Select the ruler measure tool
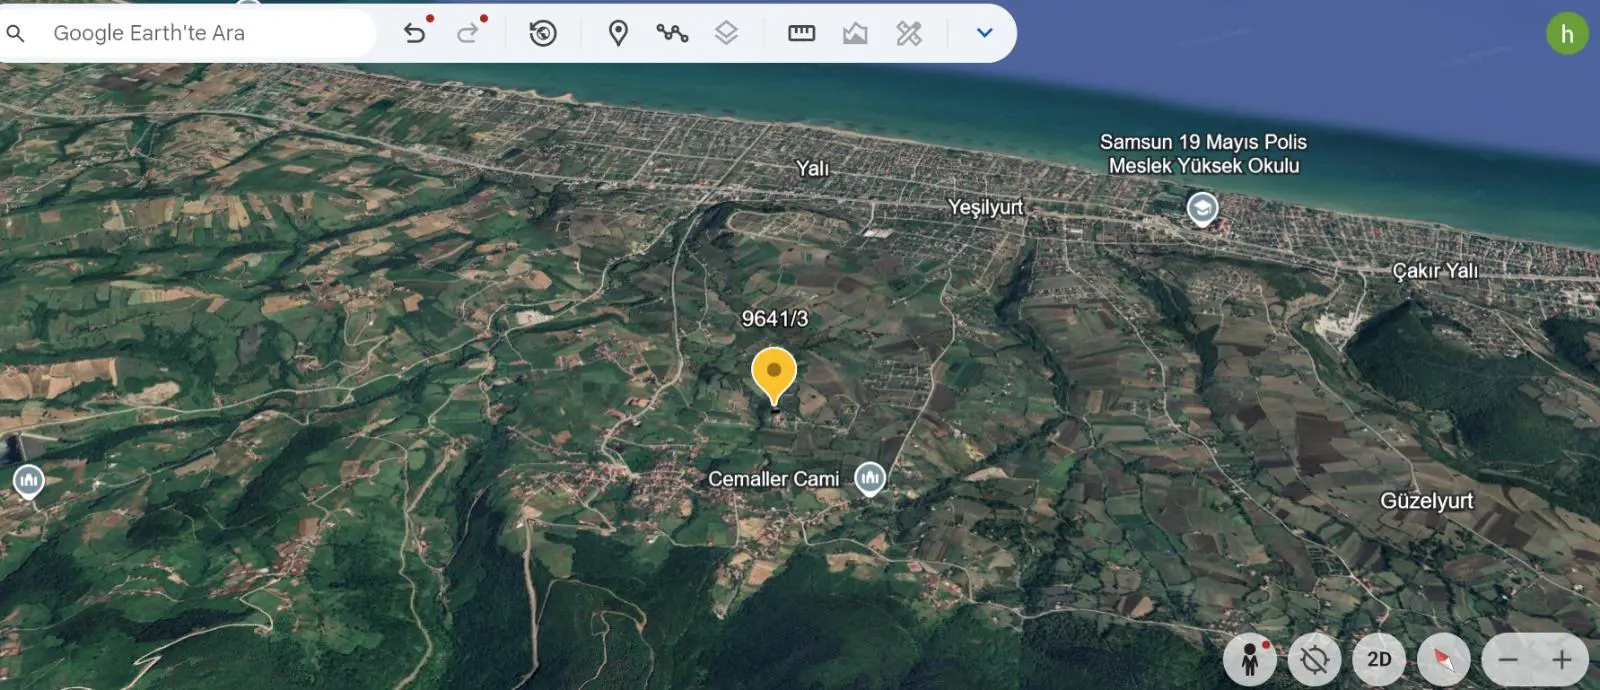1600x690 pixels. (802, 33)
